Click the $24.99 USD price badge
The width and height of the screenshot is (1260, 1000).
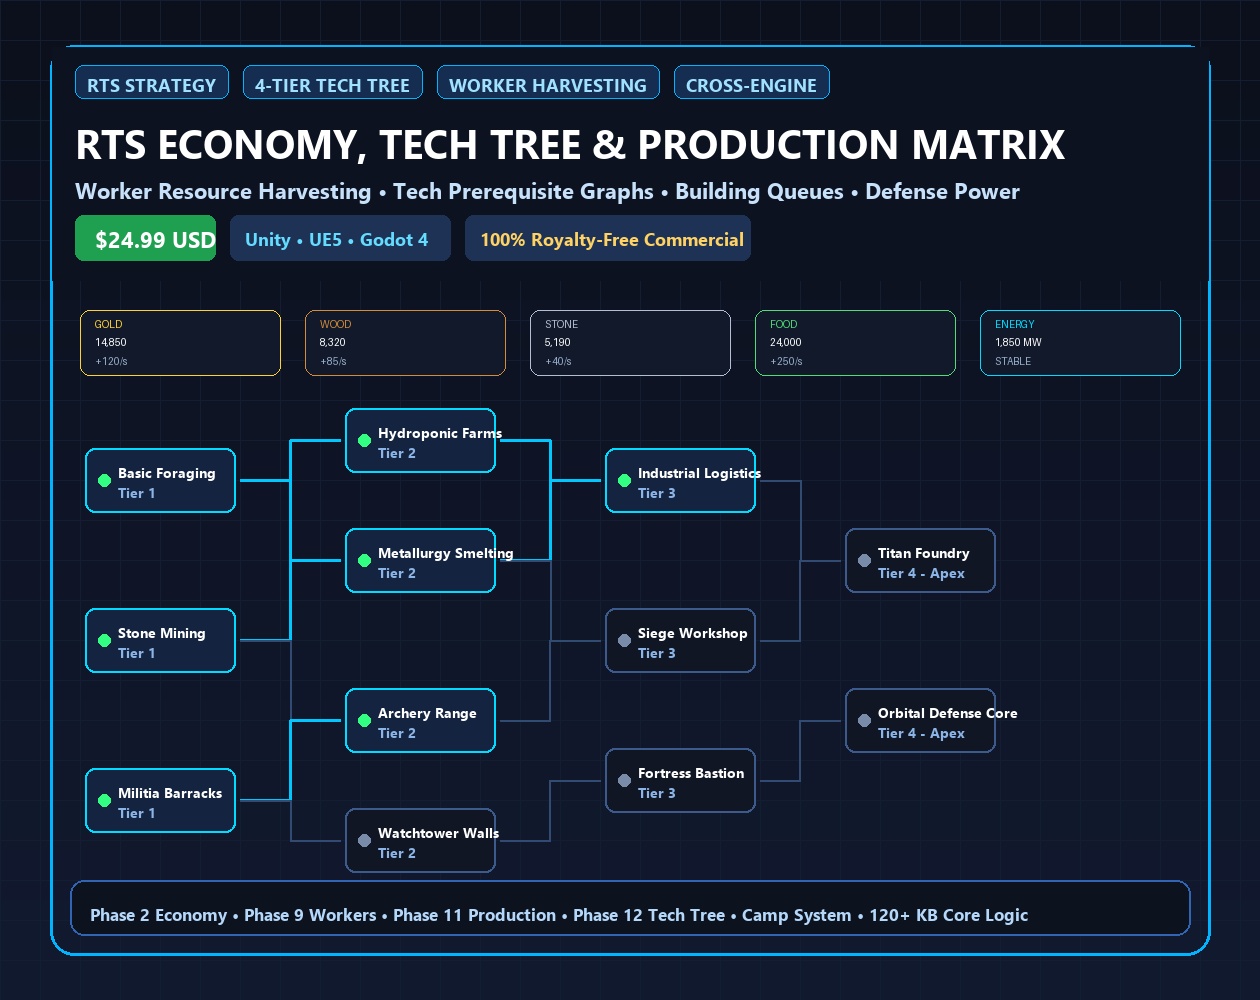coord(146,238)
